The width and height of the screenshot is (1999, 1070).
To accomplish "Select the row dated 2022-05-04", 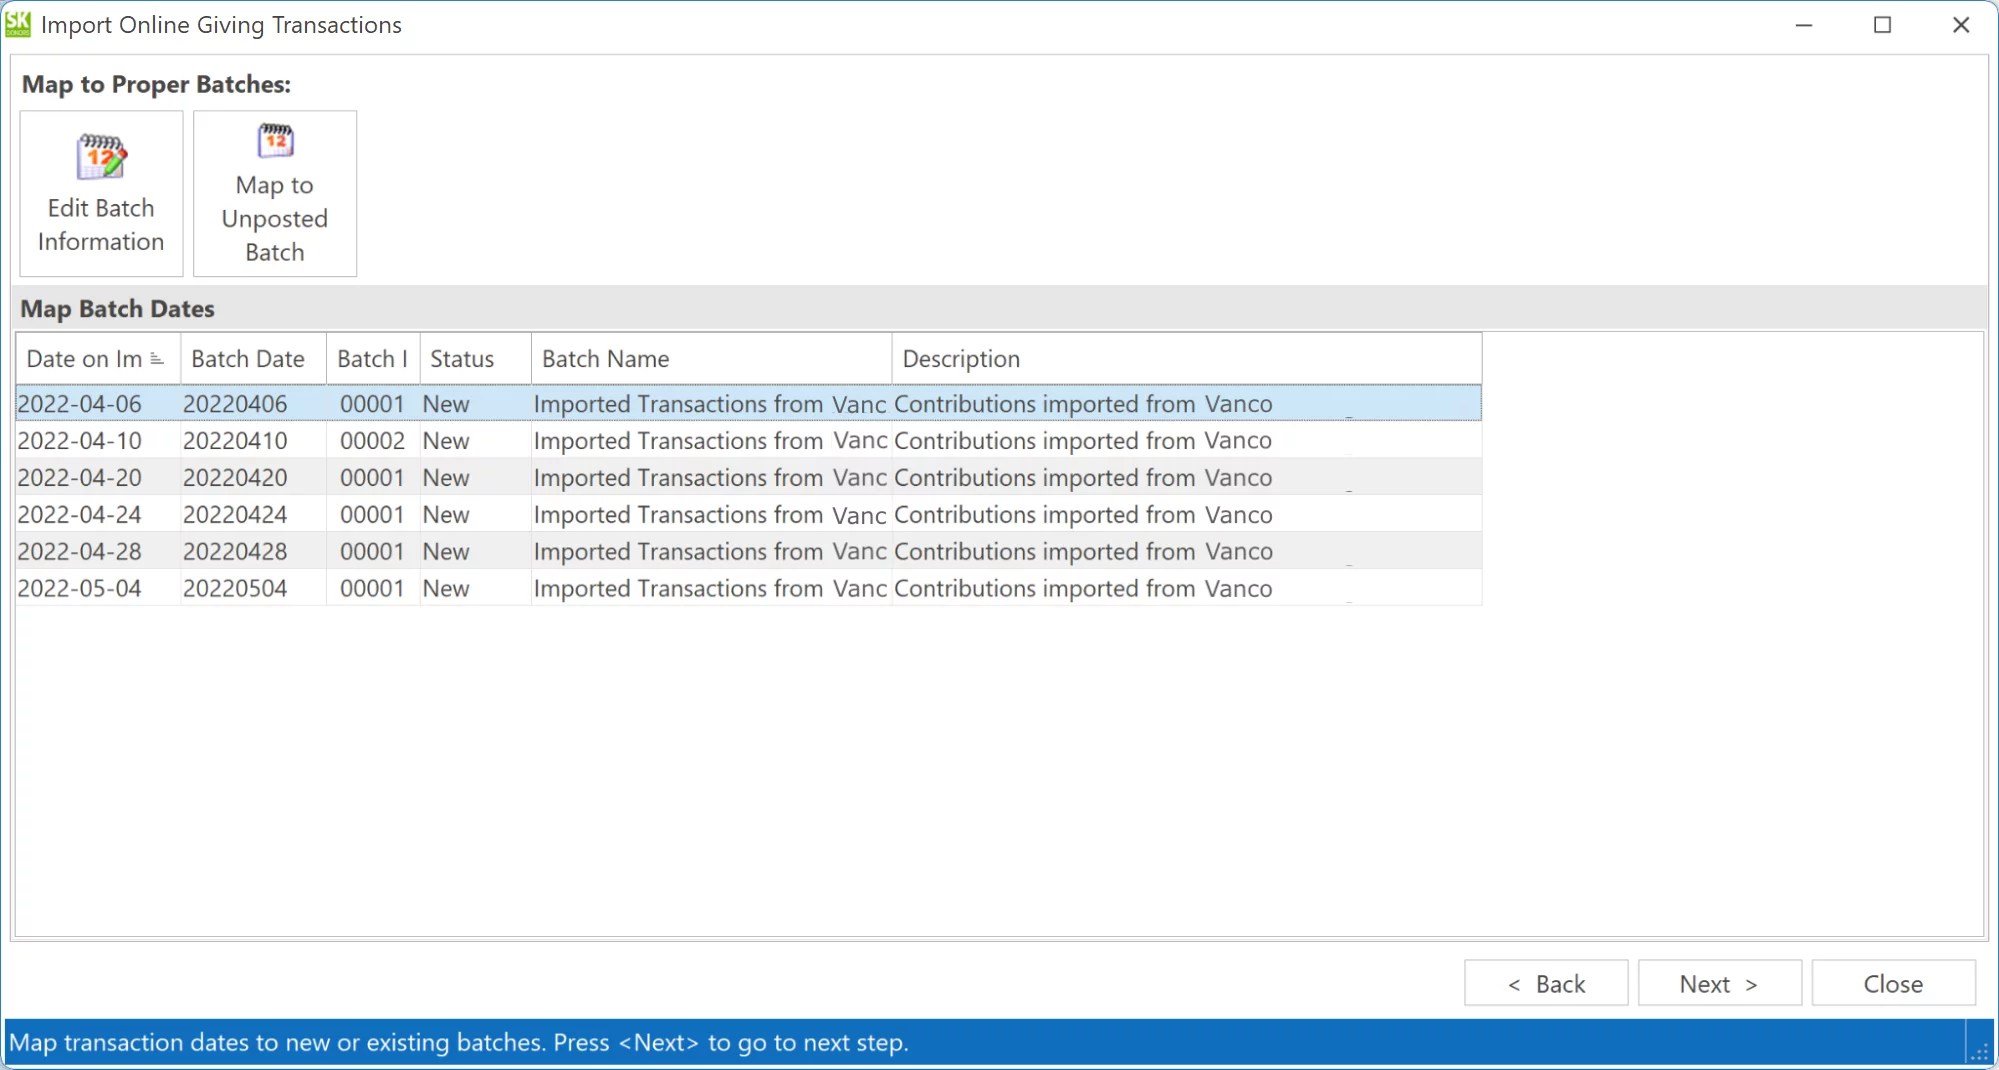I will tap(749, 589).
